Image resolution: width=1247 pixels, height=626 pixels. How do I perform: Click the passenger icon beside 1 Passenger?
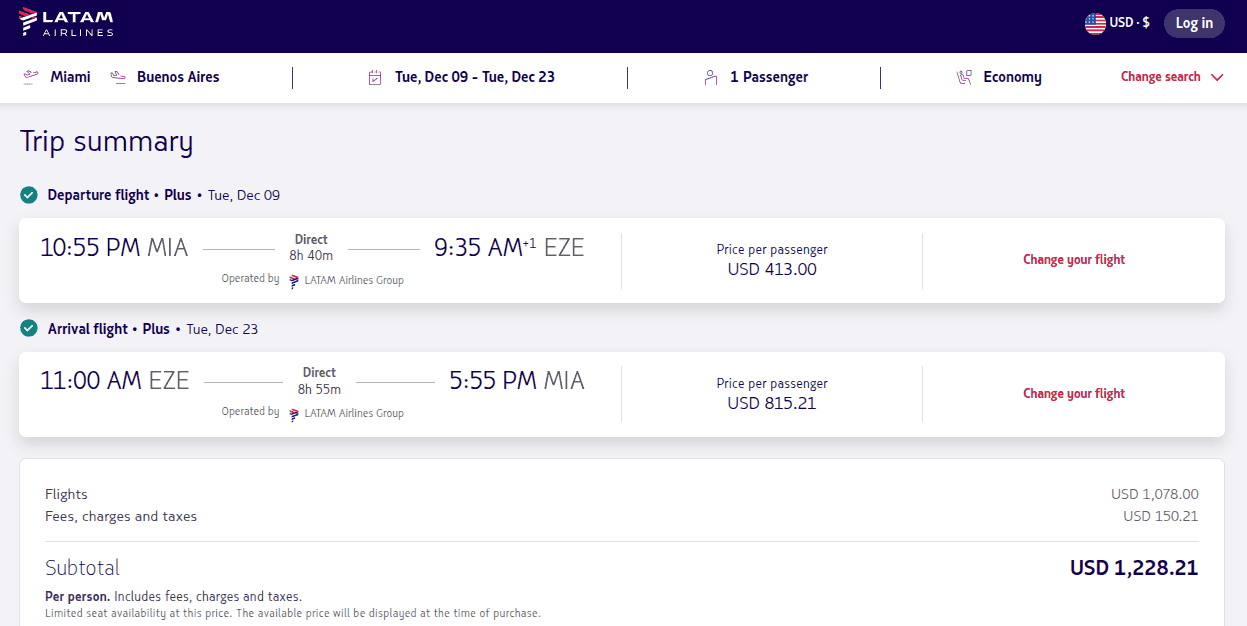point(710,76)
